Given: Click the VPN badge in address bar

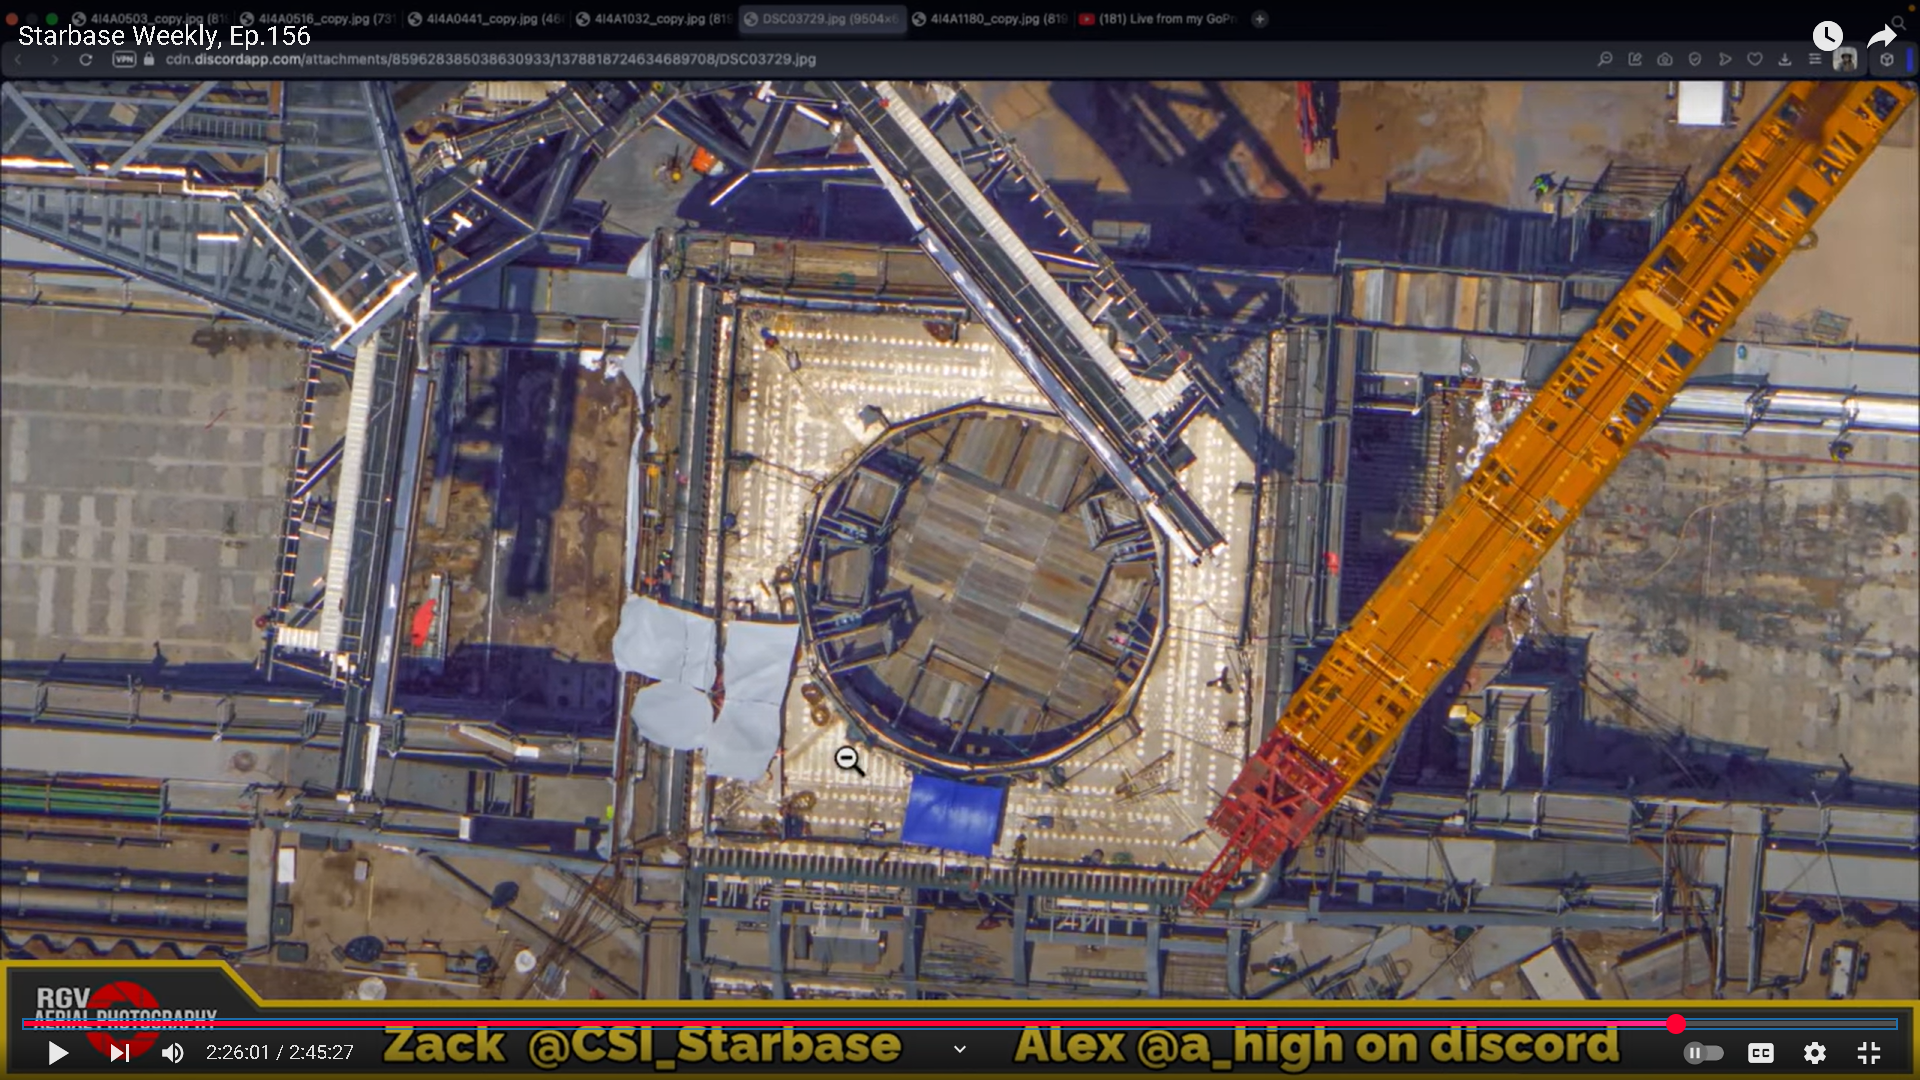Looking at the screenshot, I should click(124, 60).
